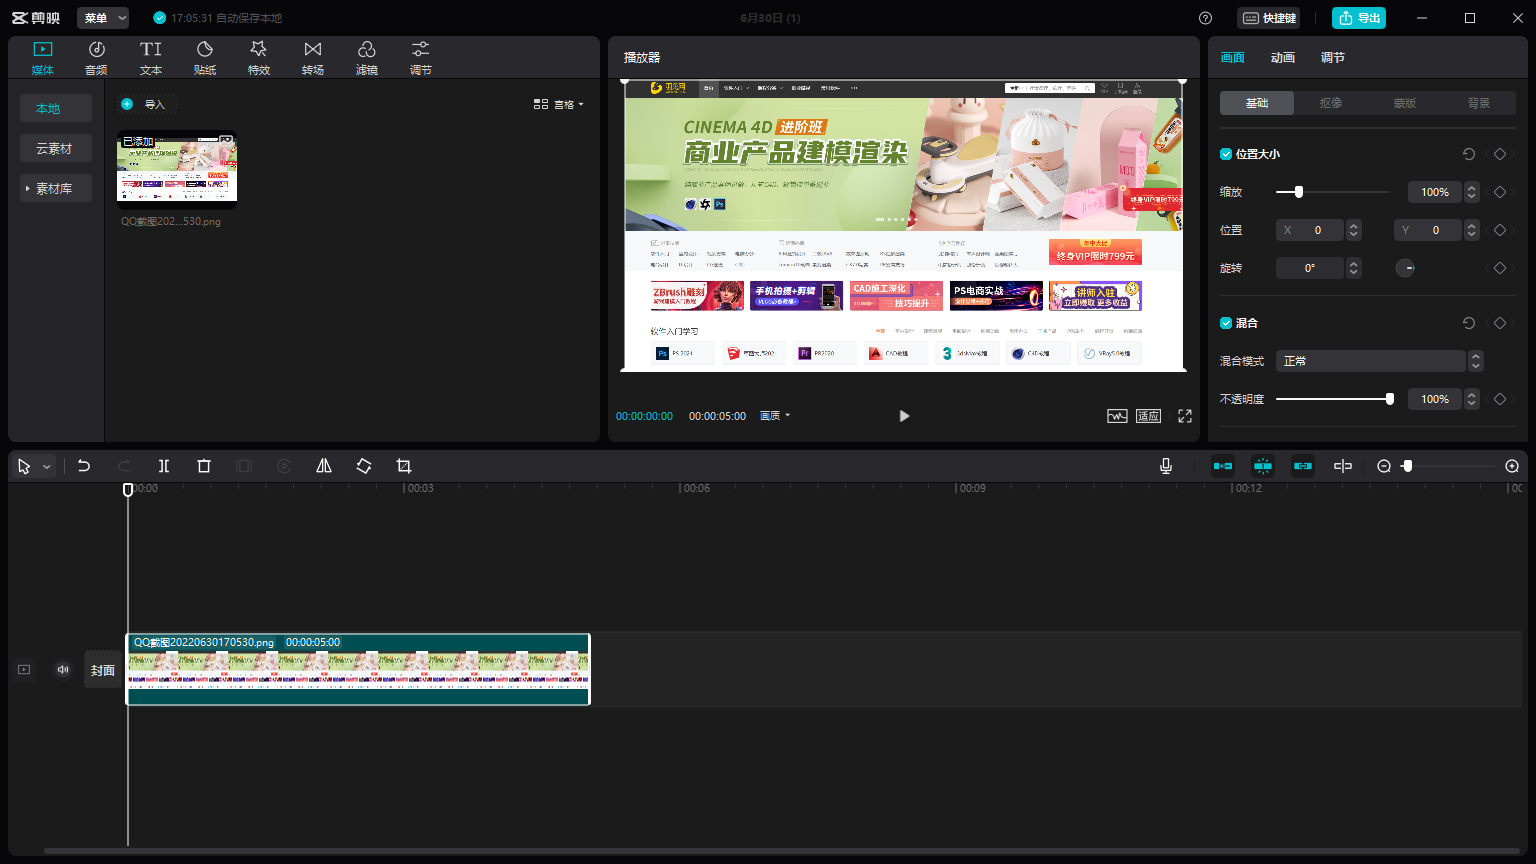
Task: Toggle the 混合 blend checkbox
Action: tap(1226, 323)
